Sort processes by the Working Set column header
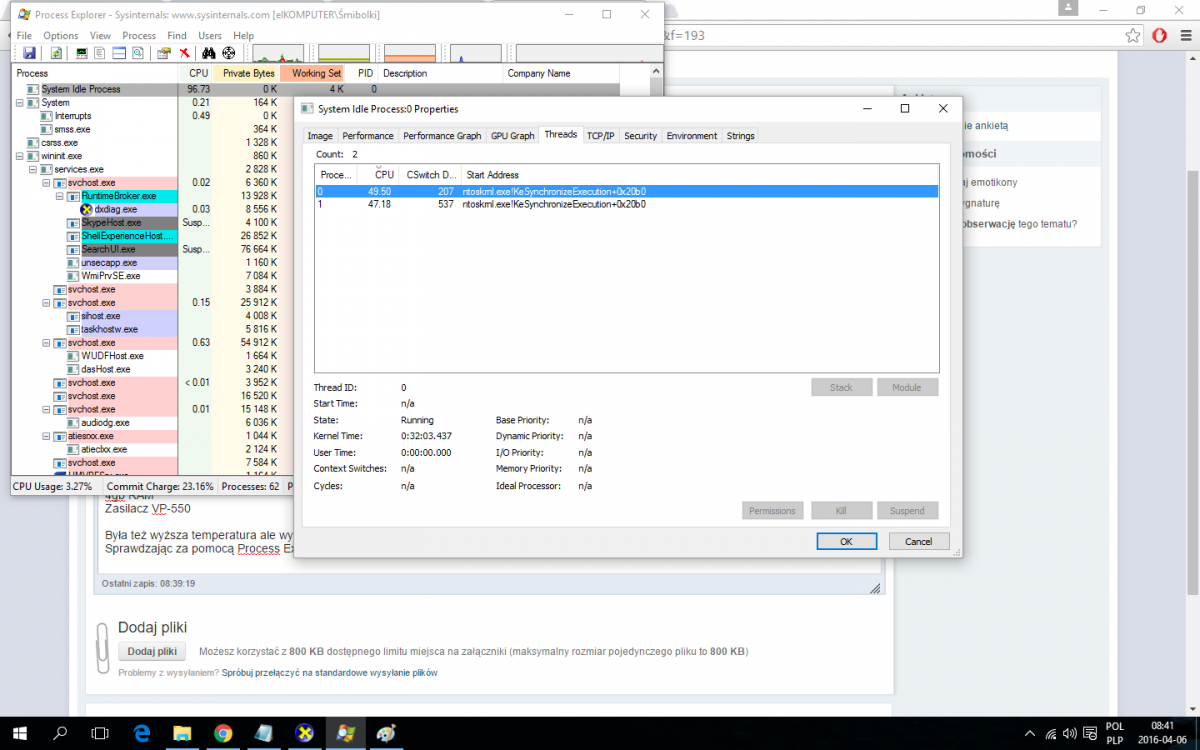Screen dimensions: 1200x750 pos(314,73)
